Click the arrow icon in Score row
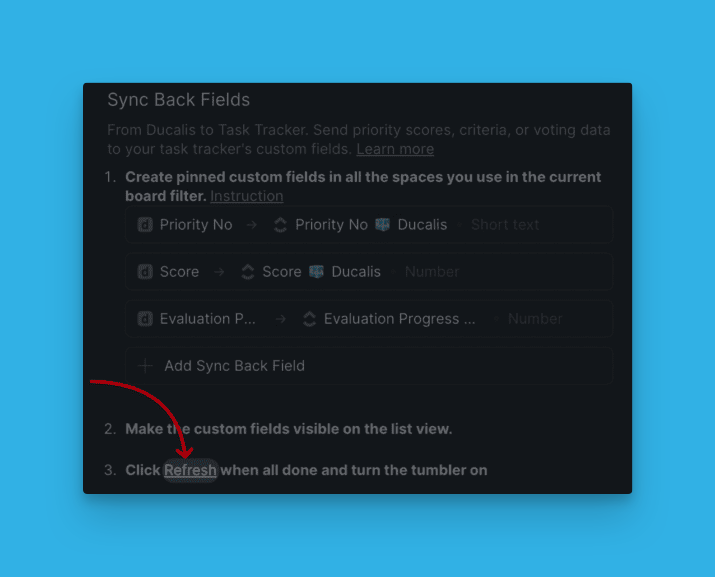This screenshot has height=577, width=715. 219,272
